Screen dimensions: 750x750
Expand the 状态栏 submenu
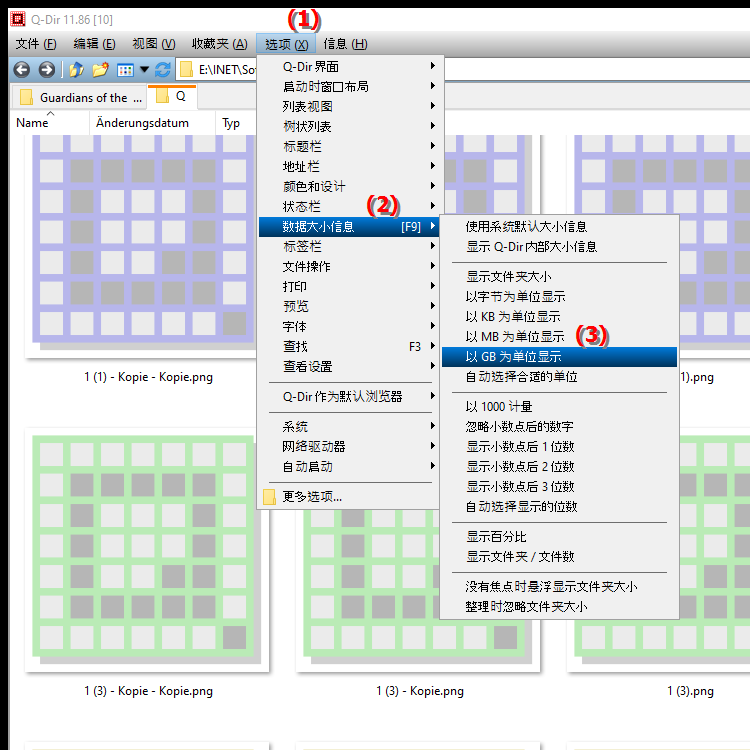351,207
